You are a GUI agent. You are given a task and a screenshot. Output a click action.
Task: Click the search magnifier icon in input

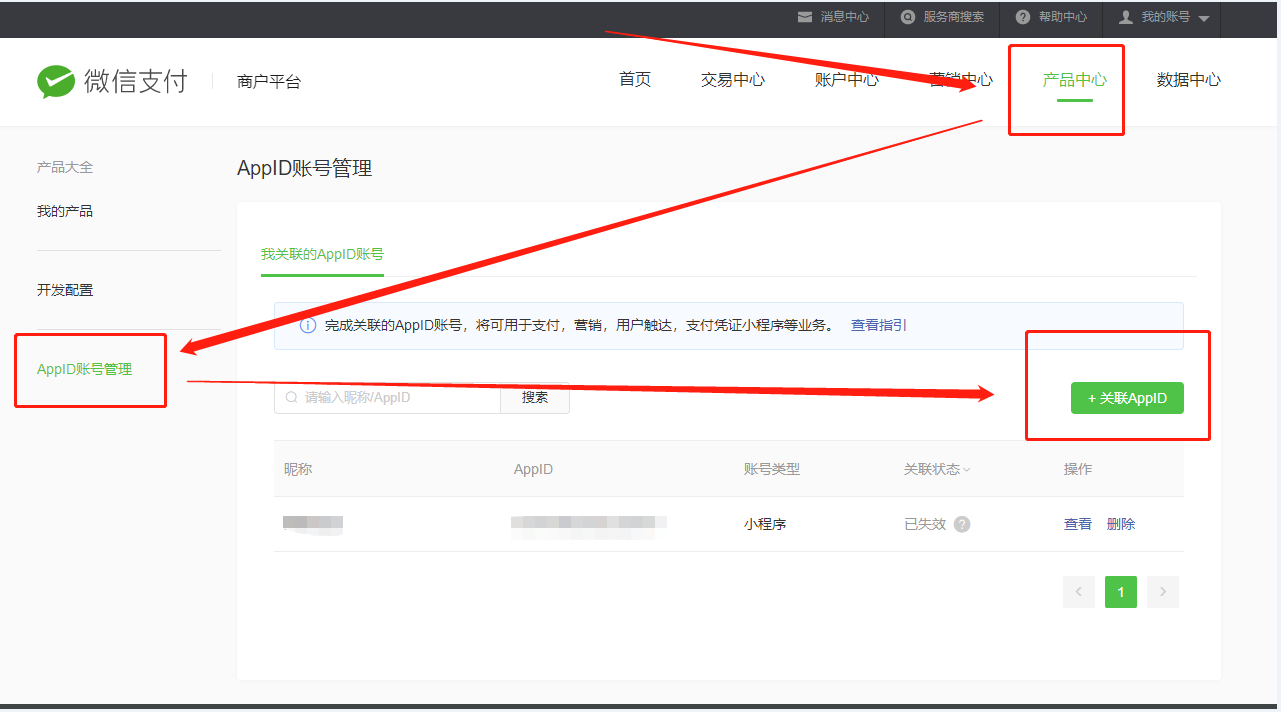pyautogui.click(x=292, y=397)
